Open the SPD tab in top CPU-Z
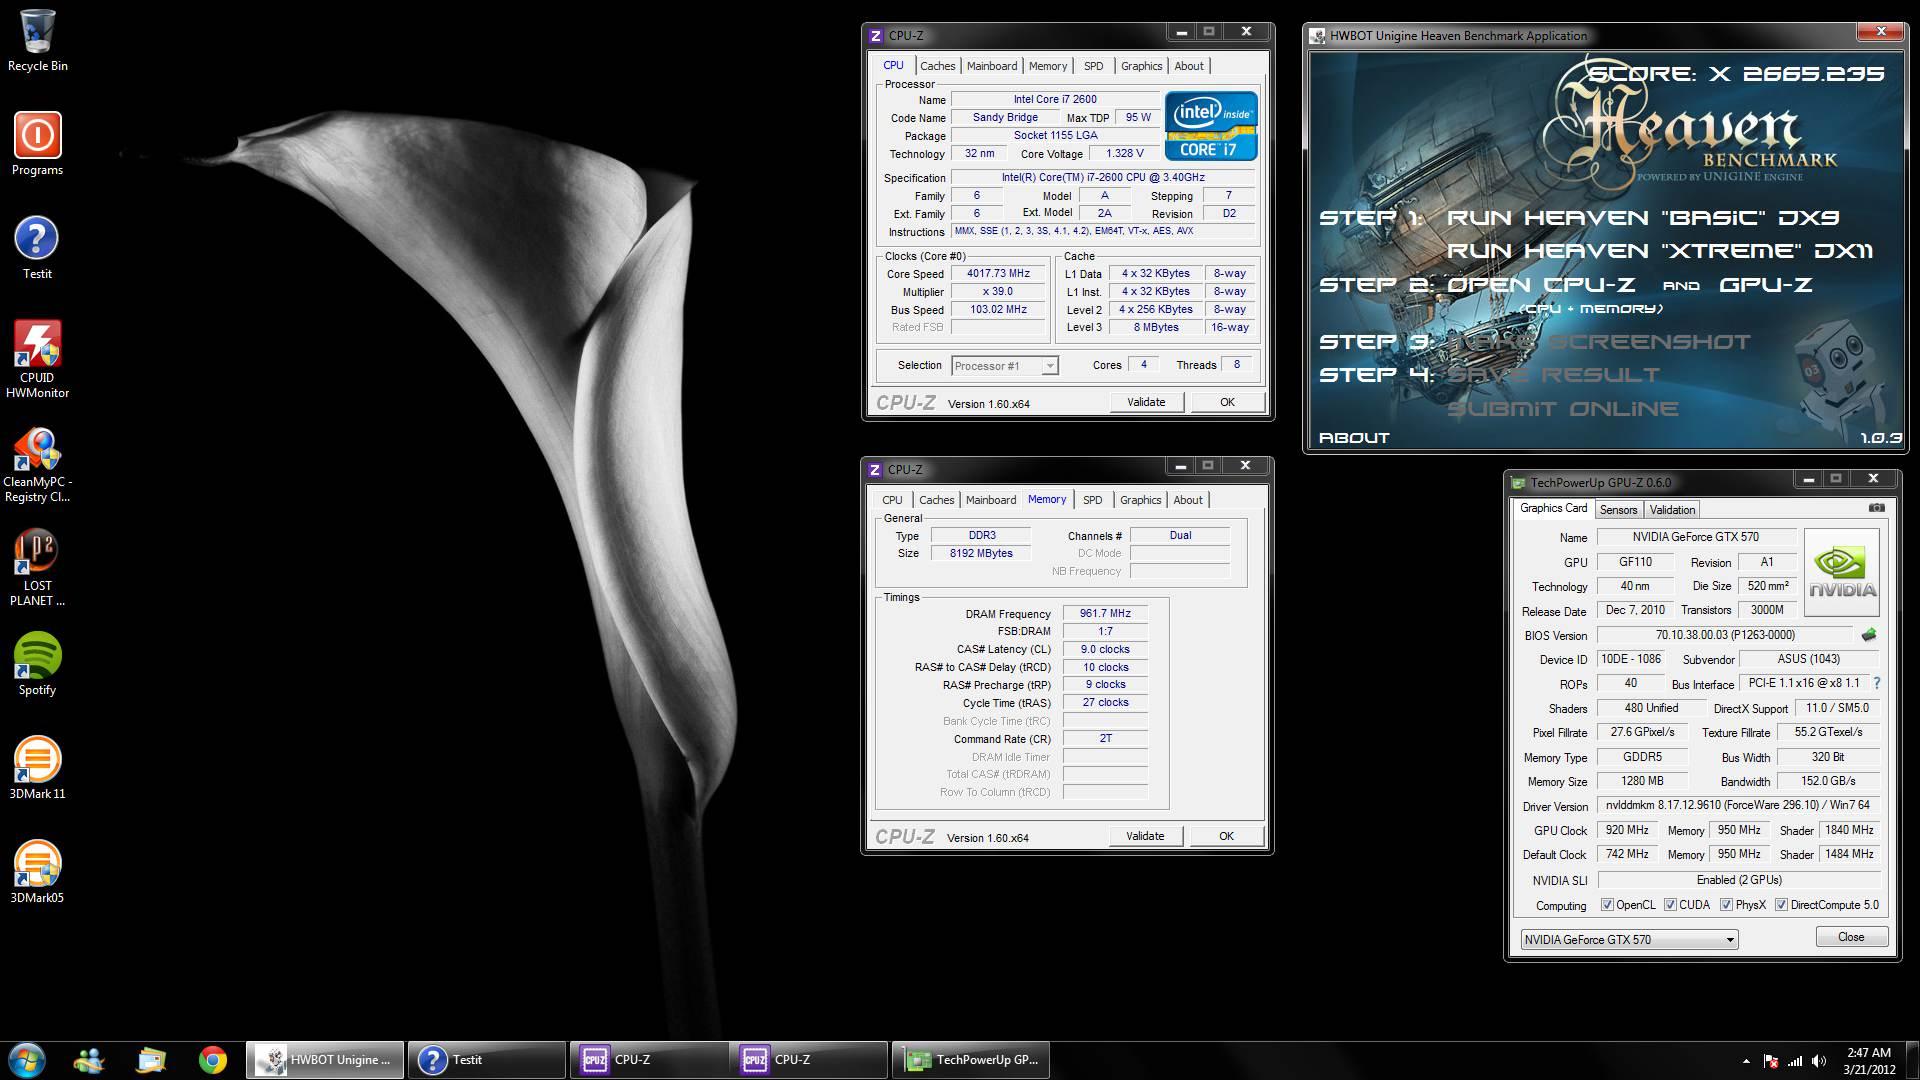1920x1080 pixels. tap(1094, 66)
